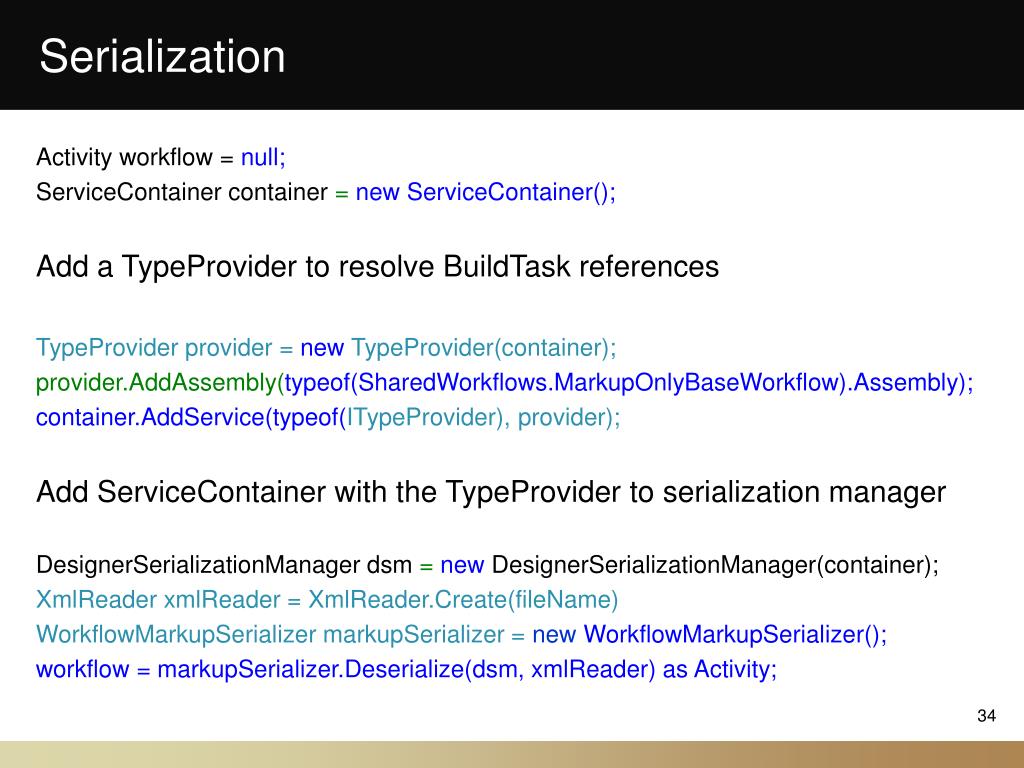Click the slide page number 34

986,716
